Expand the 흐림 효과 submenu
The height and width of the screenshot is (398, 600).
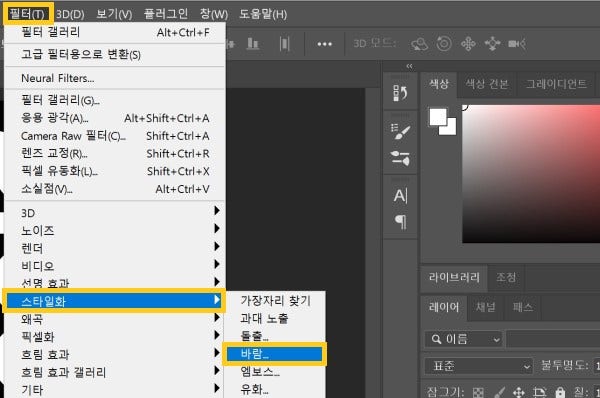tap(115, 354)
